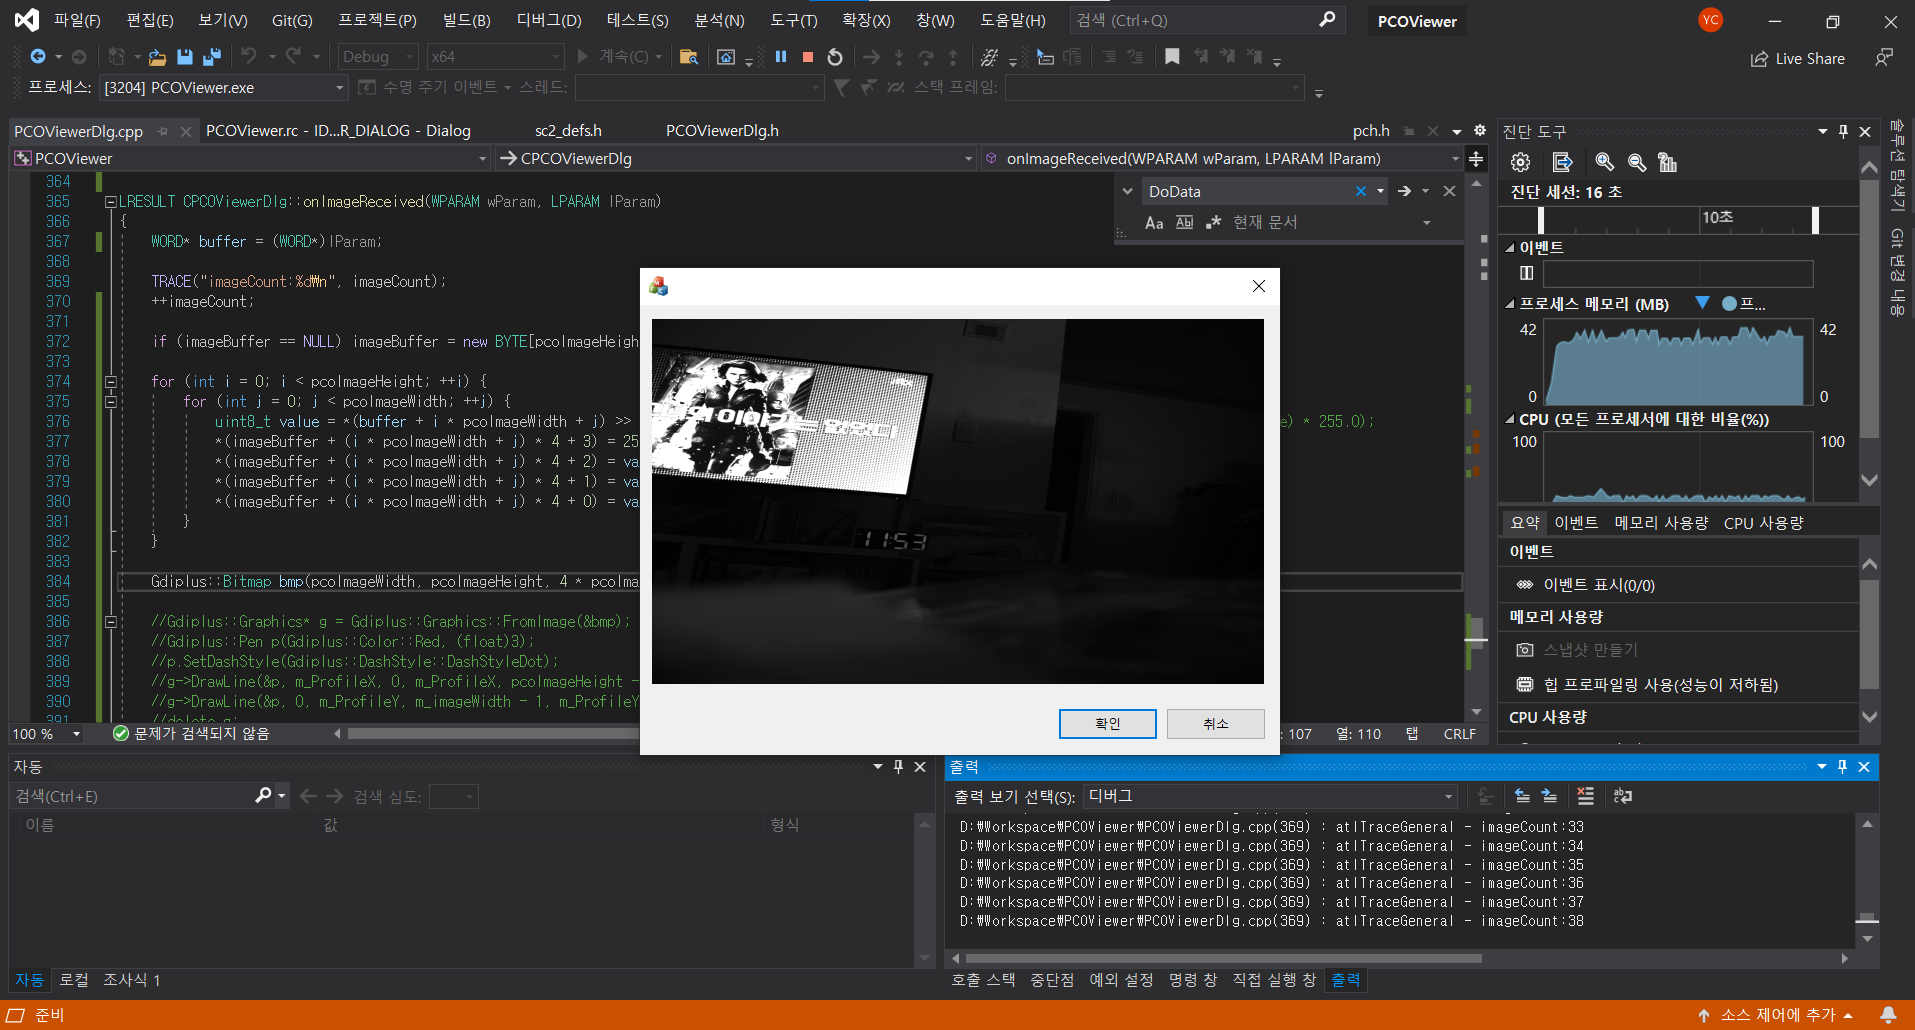Image resolution: width=1915 pixels, height=1030 pixels.
Task: Toggle Match Whole Word in find box
Action: point(1184,222)
